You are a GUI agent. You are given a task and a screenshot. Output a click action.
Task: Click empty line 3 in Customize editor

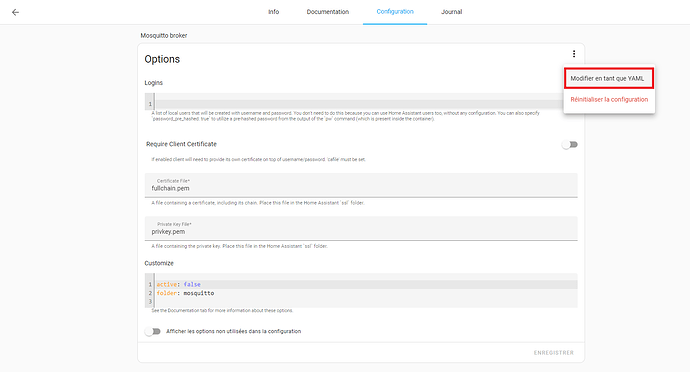click(366, 302)
